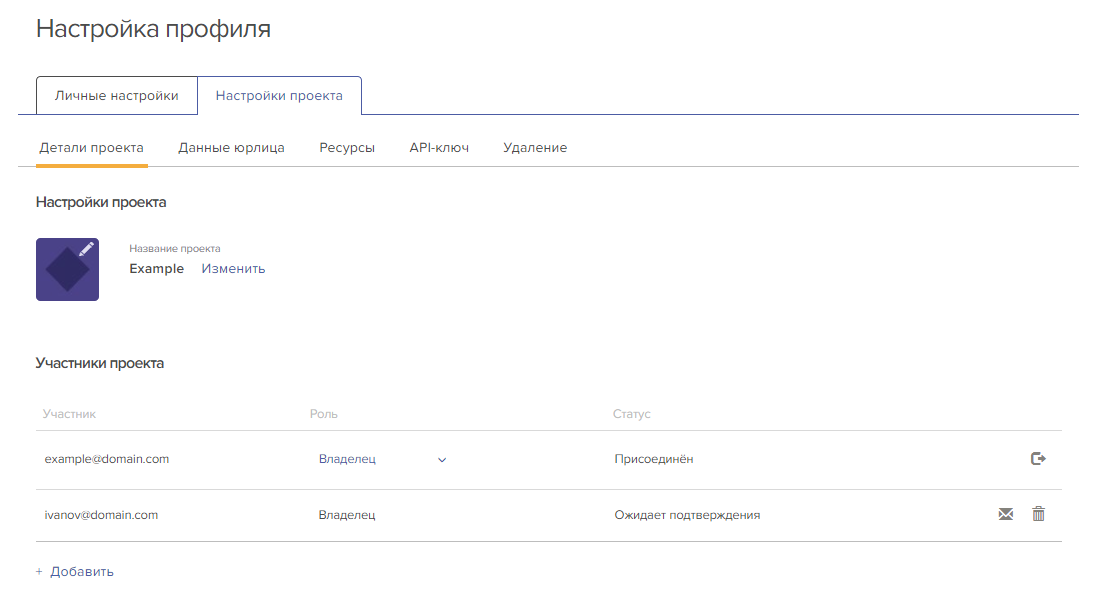
Task: Resend invitation with envelope icon for ivanov@domain.com
Action: (x=1006, y=514)
